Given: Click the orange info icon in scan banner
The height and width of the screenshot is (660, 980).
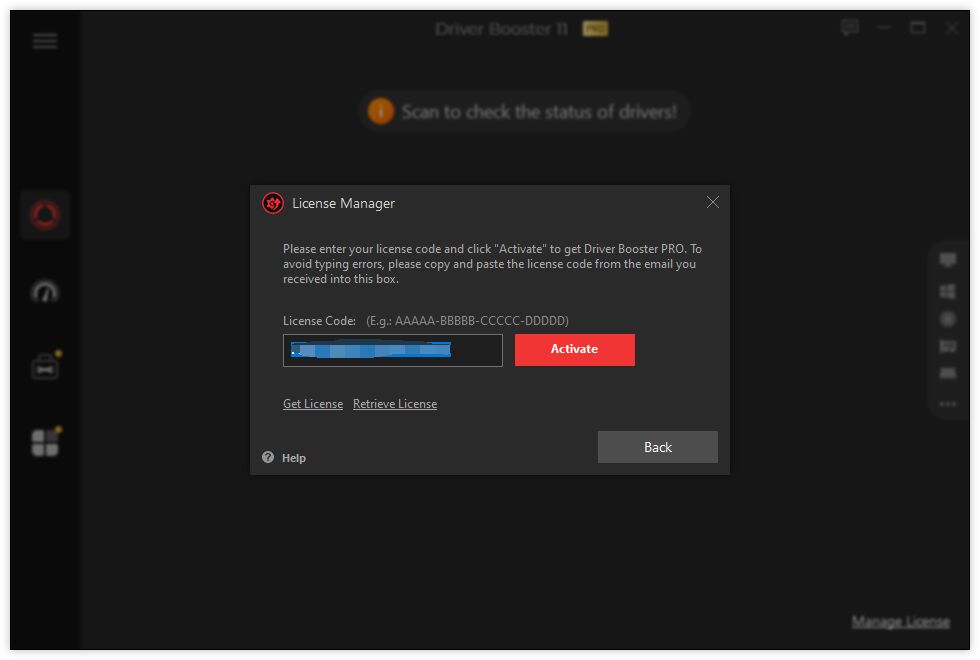Looking at the screenshot, I should 381,111.
